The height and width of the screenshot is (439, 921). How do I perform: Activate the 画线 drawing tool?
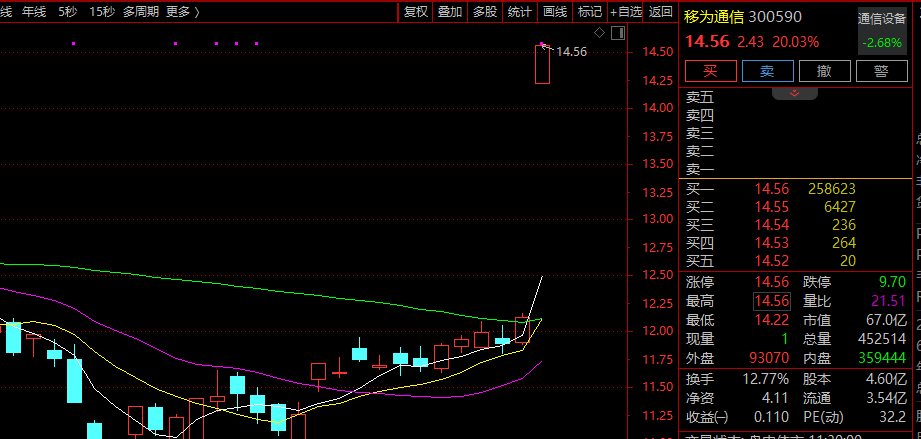click(554, 12)
